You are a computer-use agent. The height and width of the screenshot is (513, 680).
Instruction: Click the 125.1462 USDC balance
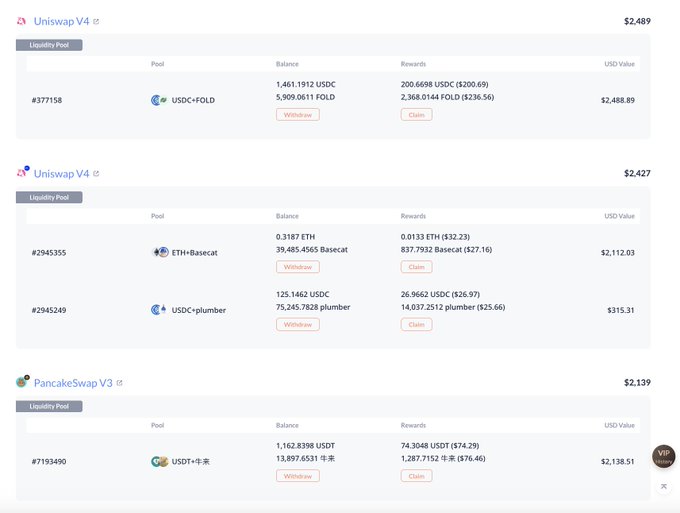[302, 294]
